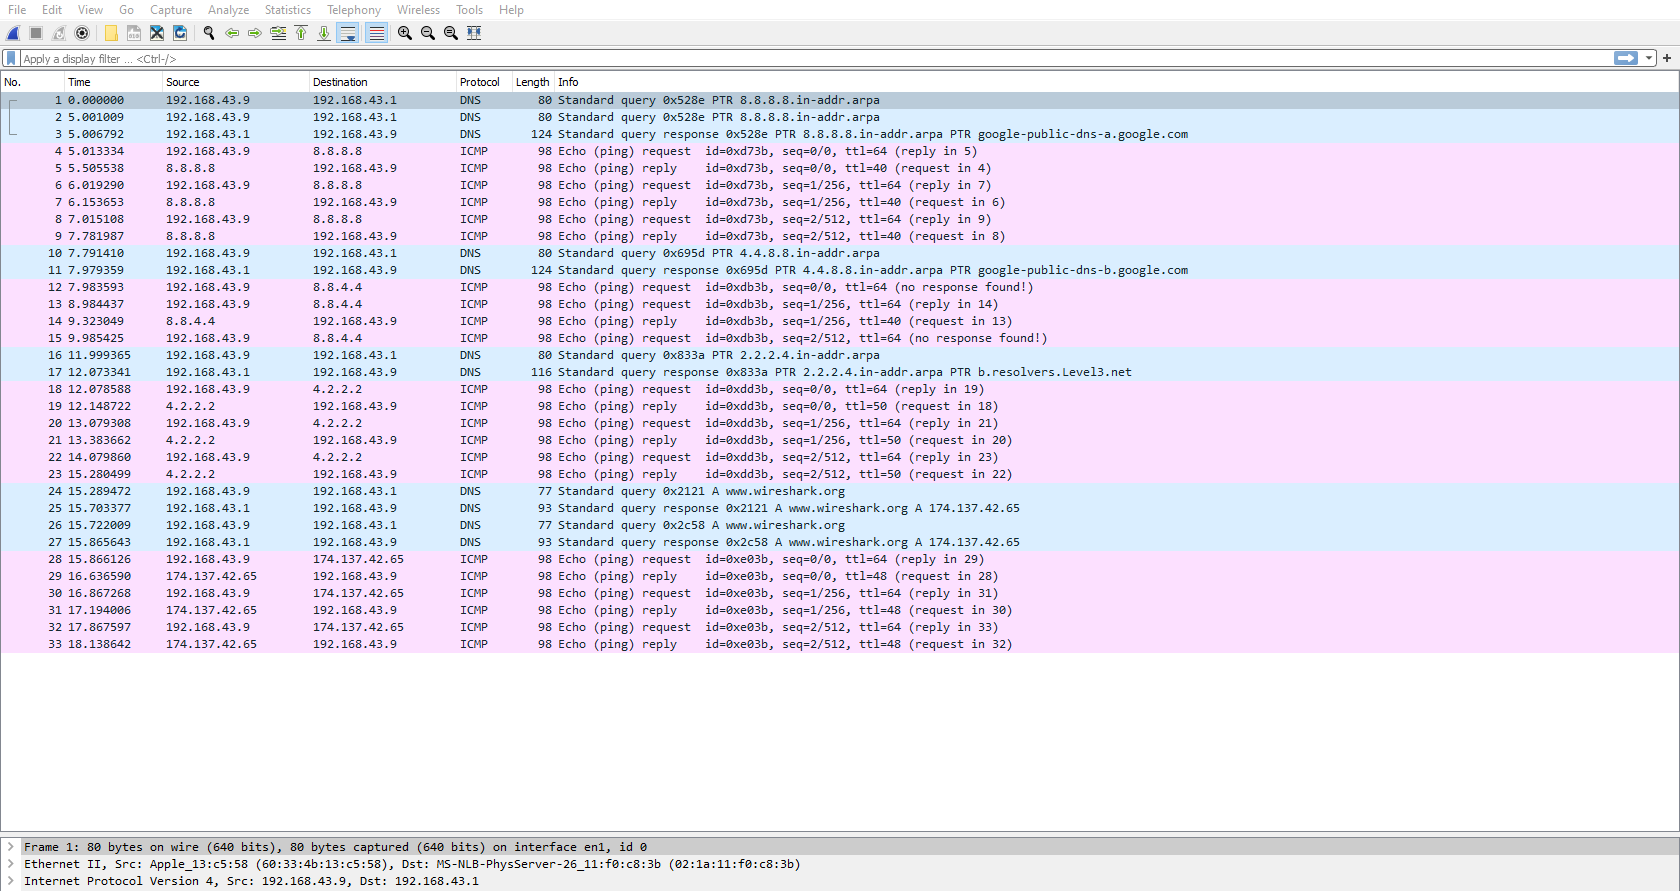The height and width of the screenshot is (891, 1680).
Task: Select packet 22 at time 14.079860
Action: pos(840,457)
